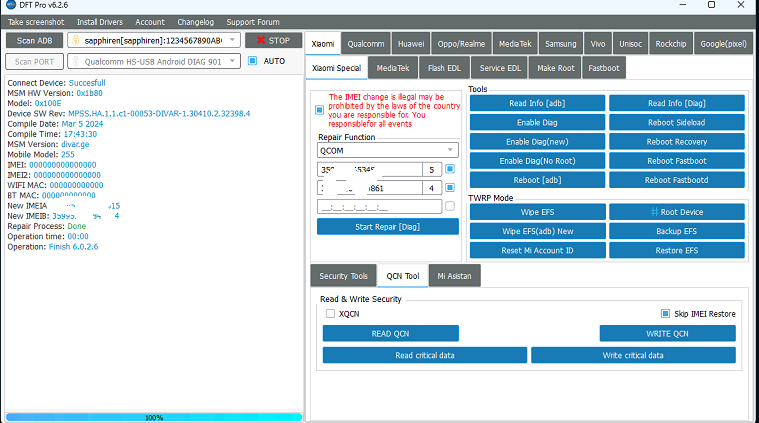The height and width of the screenshot is (423, 759).
Task: Click the Reset Mi Account ID button
Action: pyautogui.click(x=537, y=250)
